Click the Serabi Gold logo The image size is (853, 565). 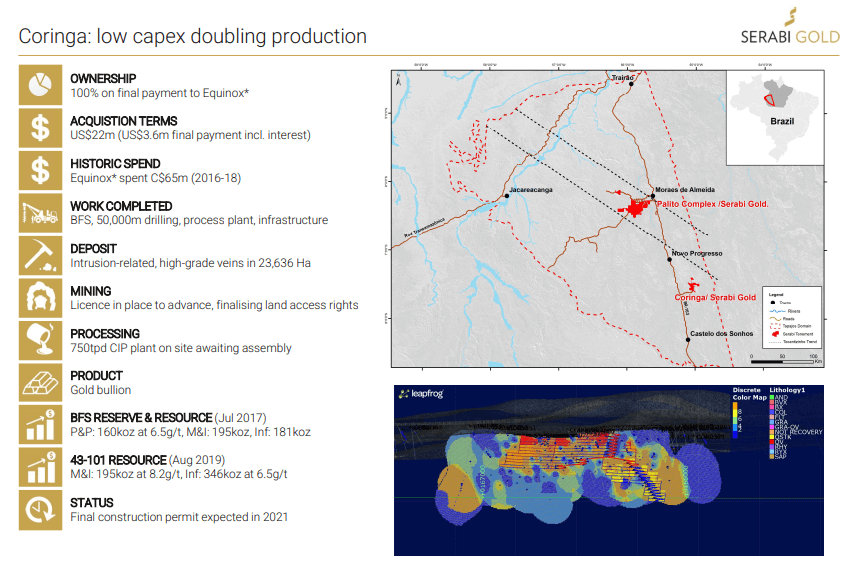click(790, 26)
